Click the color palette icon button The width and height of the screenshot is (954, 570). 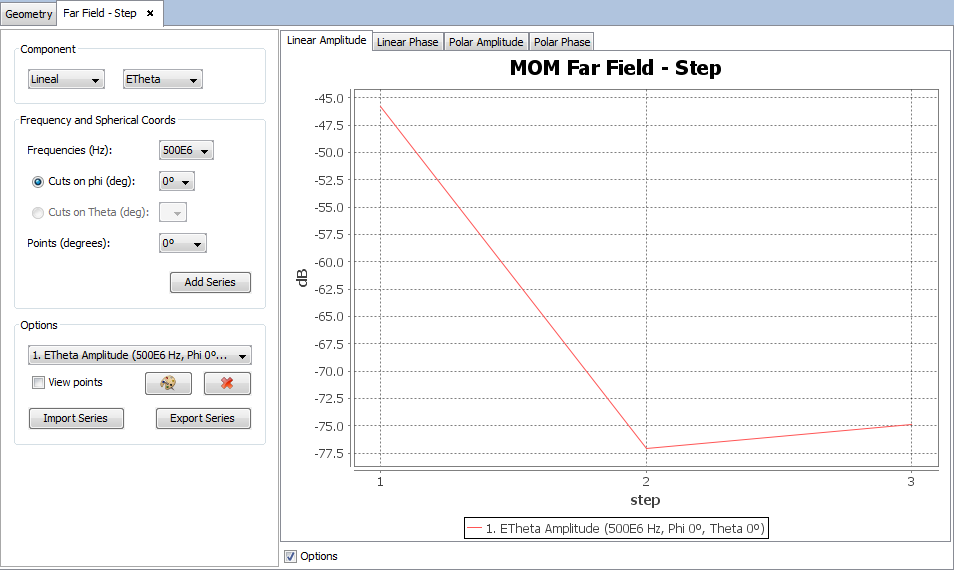pyautogui.click(x=167, y=384)
